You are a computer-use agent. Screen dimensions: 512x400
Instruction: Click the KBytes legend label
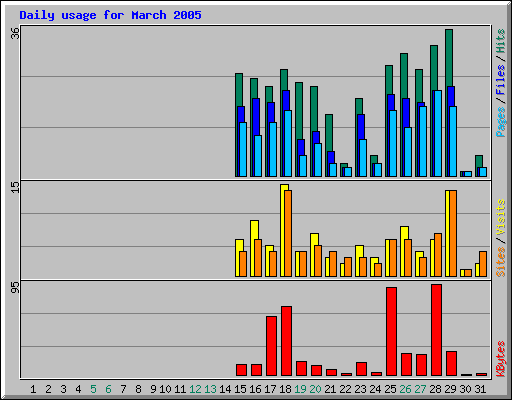coord(500,359)
